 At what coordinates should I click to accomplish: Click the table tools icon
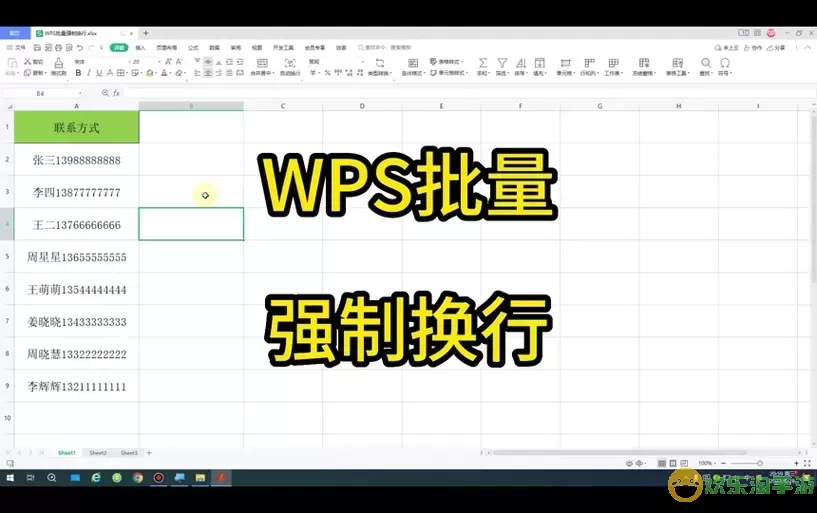tap(677, 63)
